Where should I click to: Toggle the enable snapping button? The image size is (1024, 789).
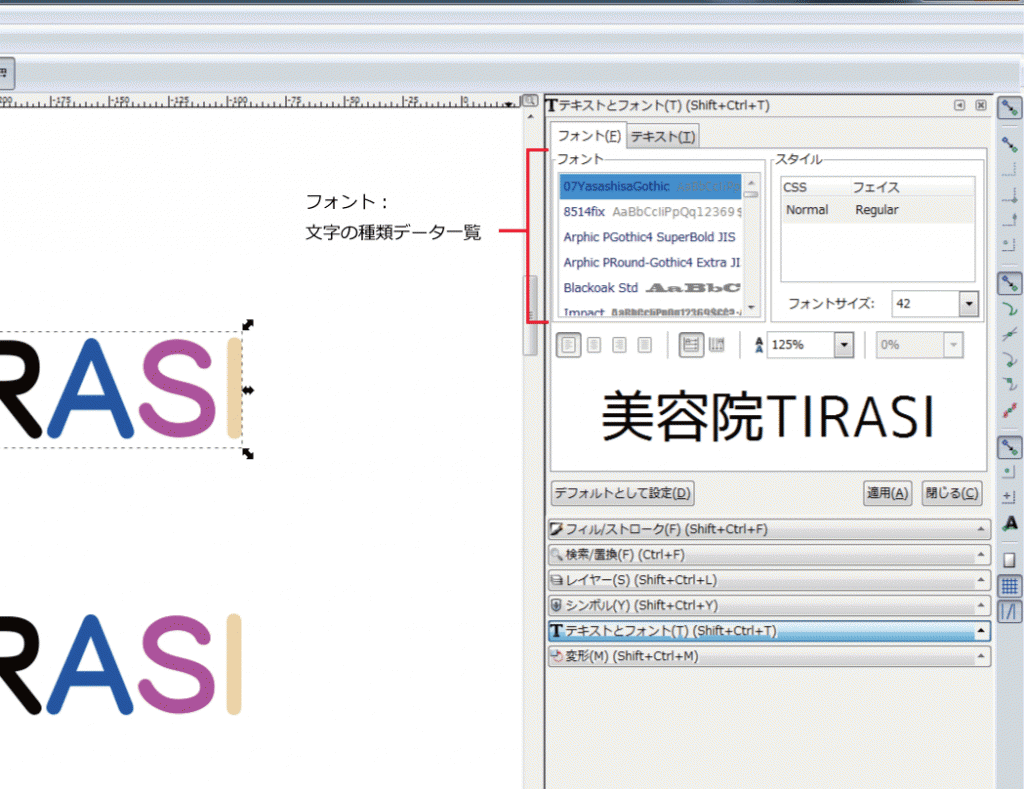tap(1010, 108)
